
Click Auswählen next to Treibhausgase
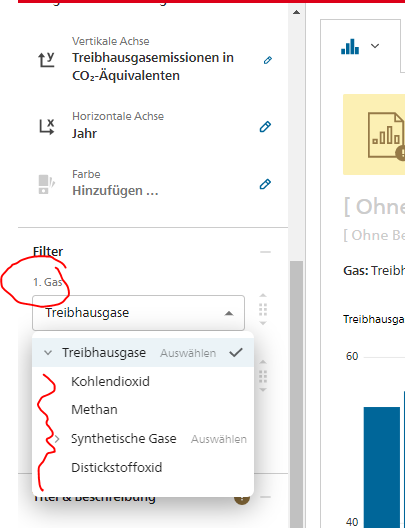188,353
